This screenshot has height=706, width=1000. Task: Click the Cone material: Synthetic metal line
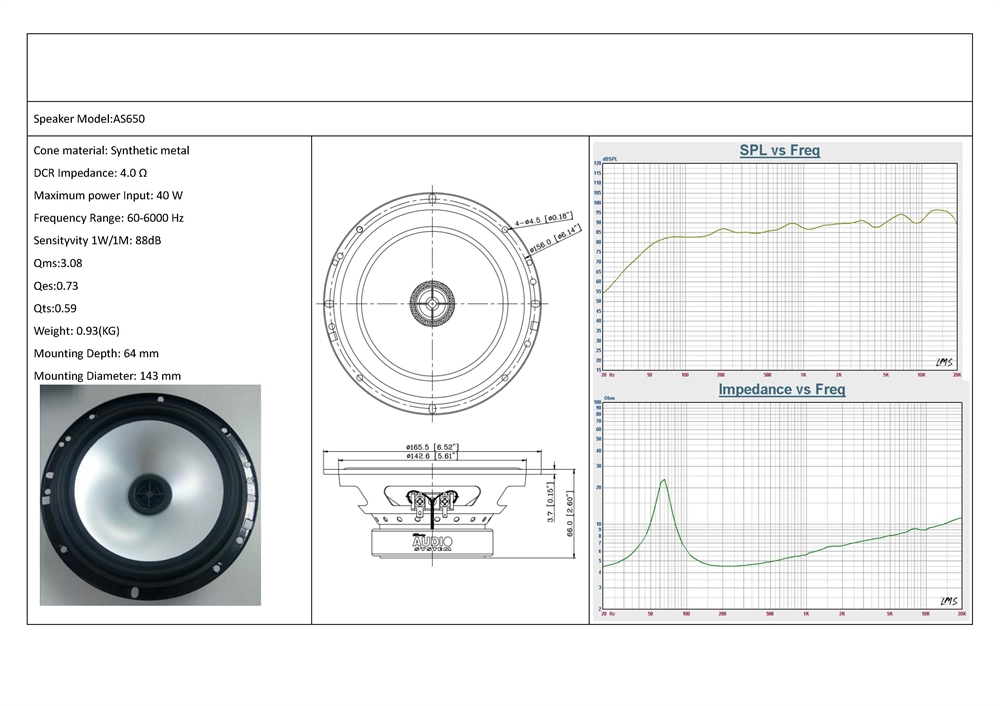(111, 151)
